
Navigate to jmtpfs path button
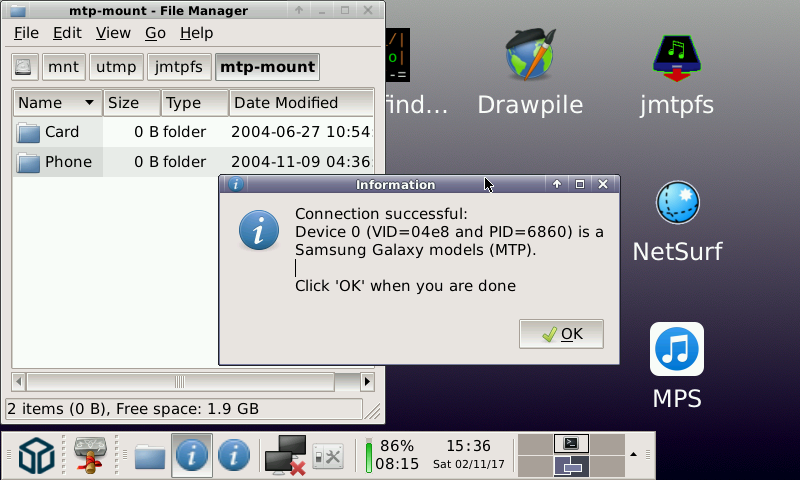180,67
